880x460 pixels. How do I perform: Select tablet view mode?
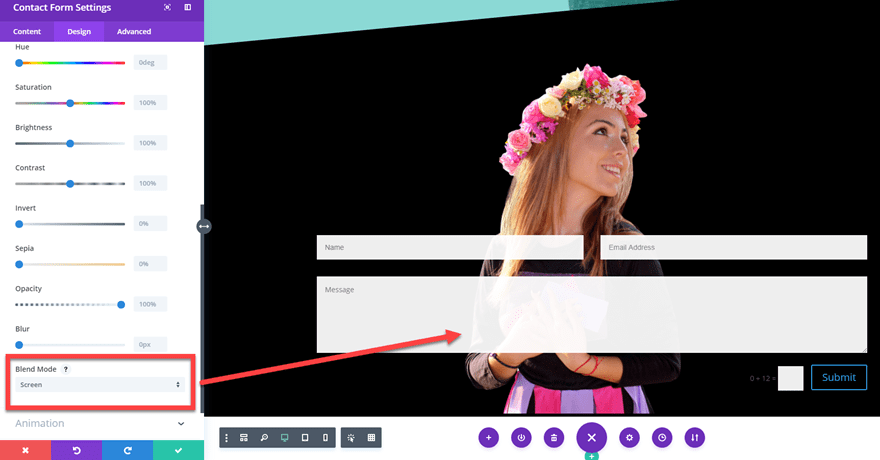(x=305, y=438)
